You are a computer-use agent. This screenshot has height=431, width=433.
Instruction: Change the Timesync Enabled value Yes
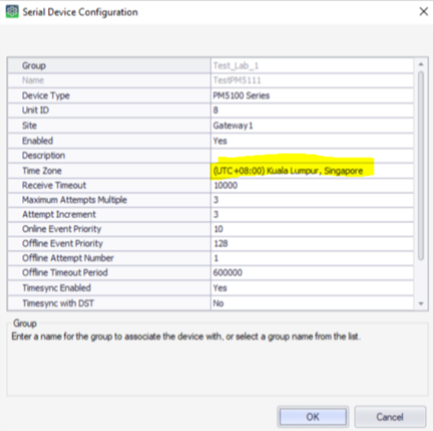pyautogui.click(x=312, y=288)
